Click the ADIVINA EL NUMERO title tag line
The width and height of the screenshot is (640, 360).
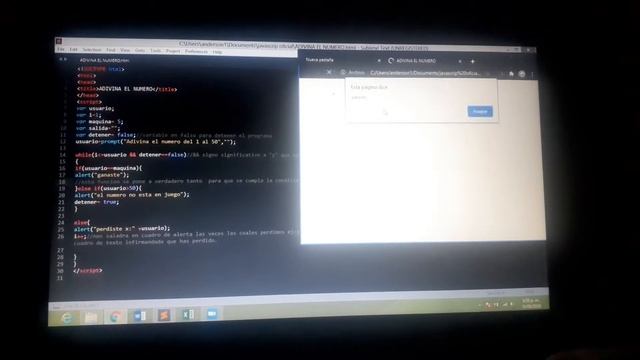(127, 89)
